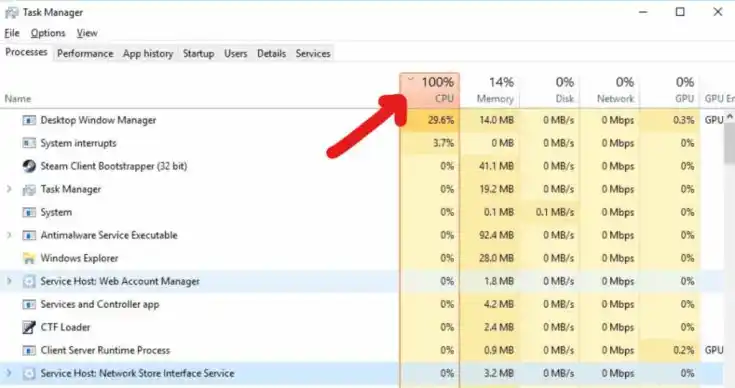
Task: Expand the Antimalware Service Executable group
Action: tap(9, 235)
